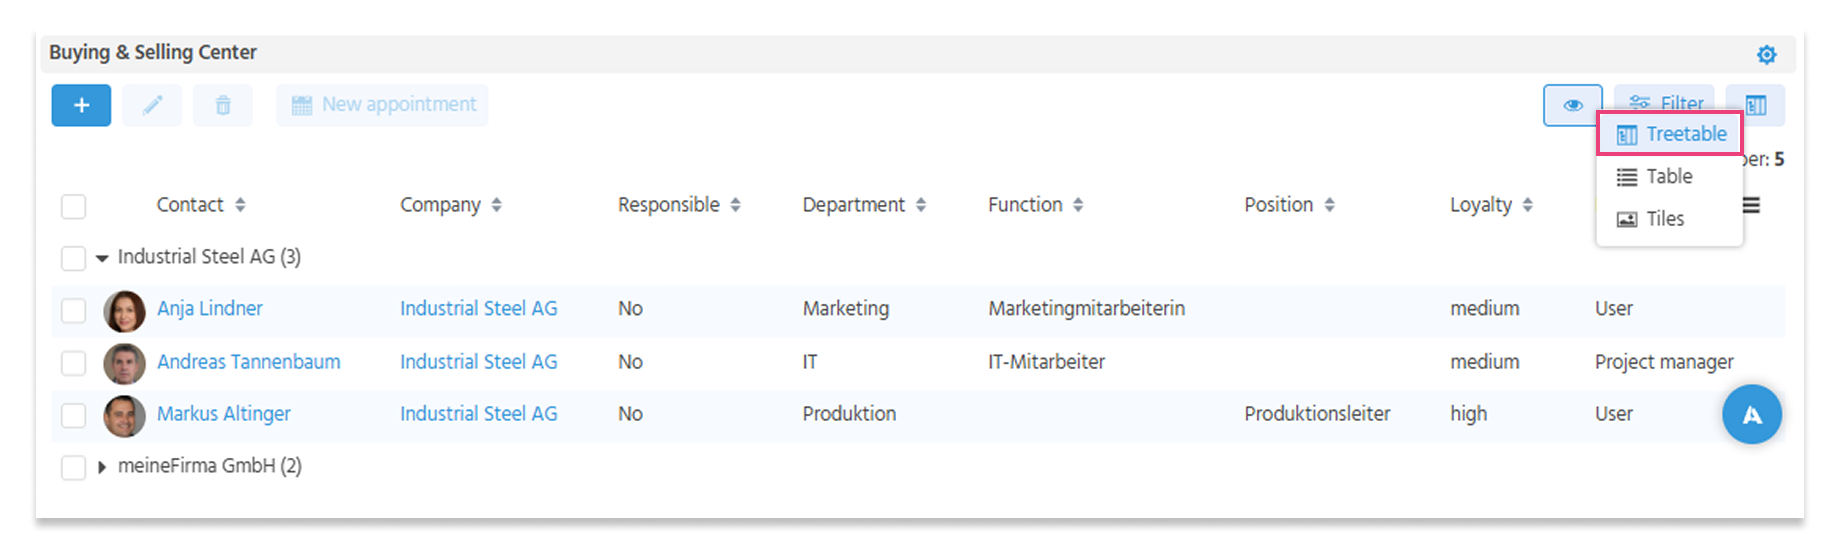The width and height of the screenshot is (1840, 544).
Task: Click the Produktionsleiter position cell
Action: [1317, 414]
